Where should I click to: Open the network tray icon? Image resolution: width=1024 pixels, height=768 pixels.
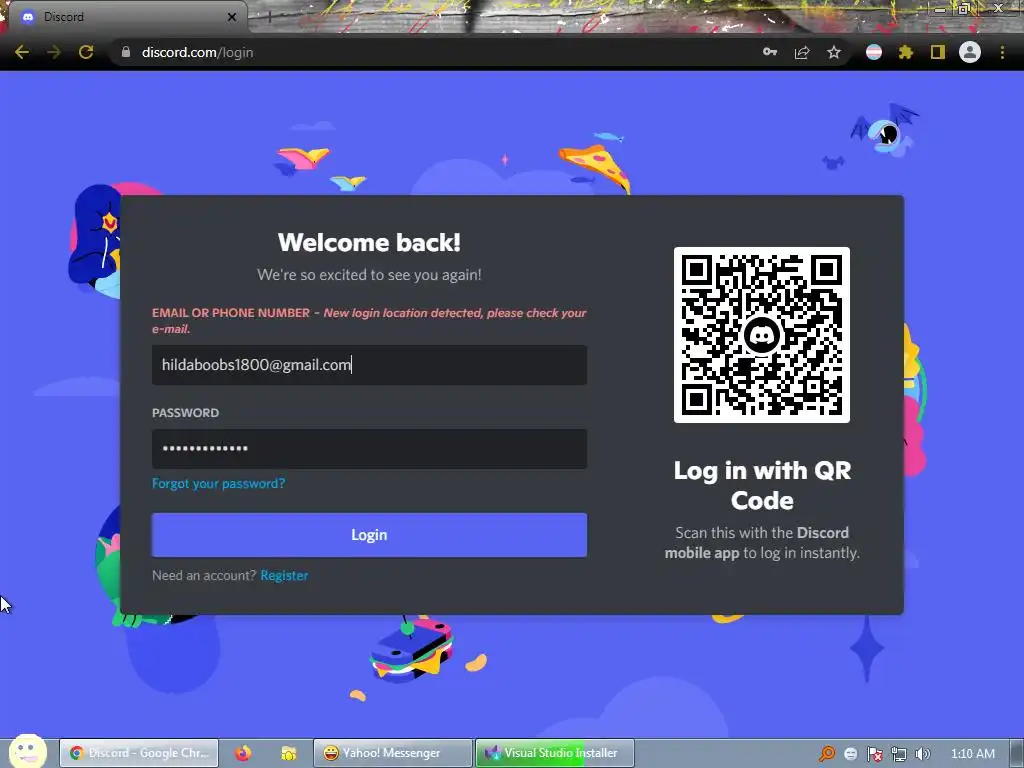[x=899, y=754]
